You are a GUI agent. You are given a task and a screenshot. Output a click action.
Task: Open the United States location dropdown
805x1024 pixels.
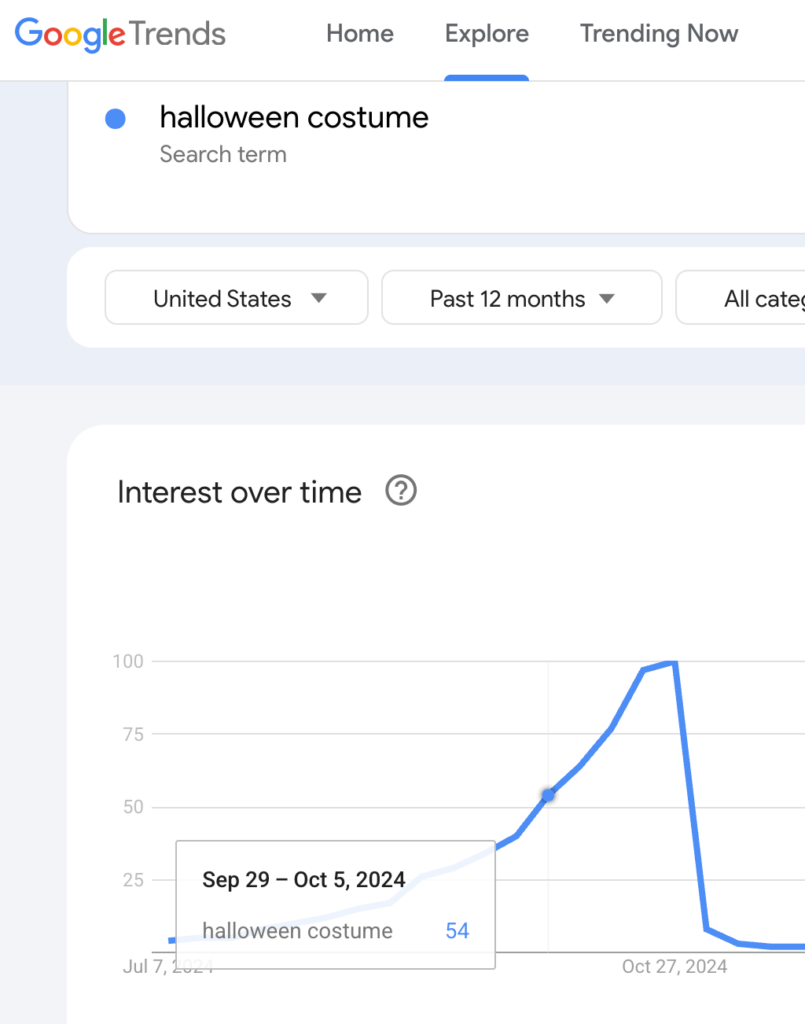(x=236, y=297)
